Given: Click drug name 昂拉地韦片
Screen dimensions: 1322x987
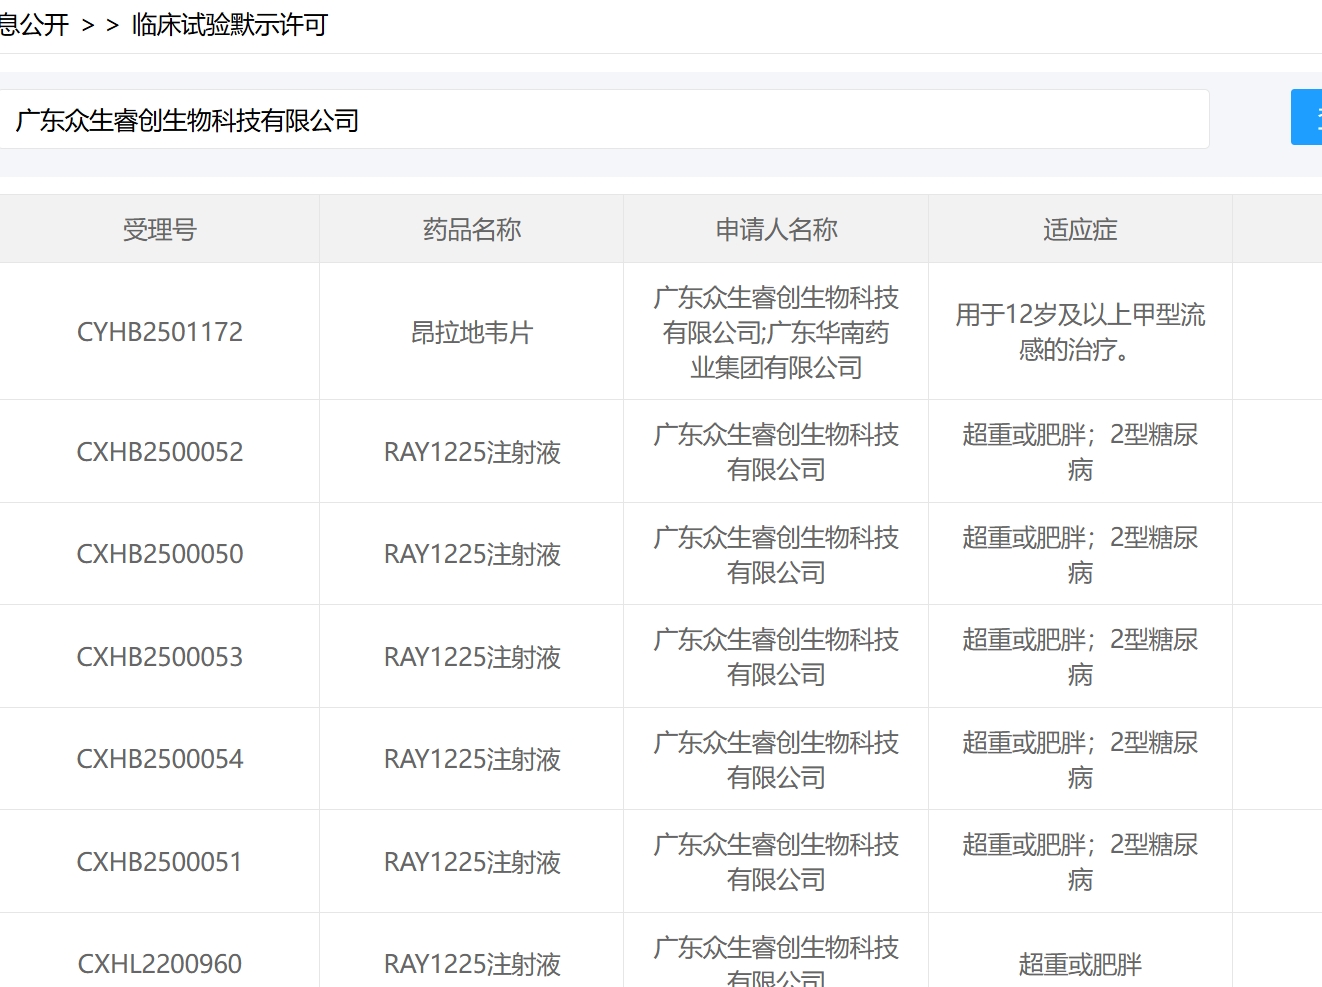Looking at the screenshot, I should click(472, 332).
